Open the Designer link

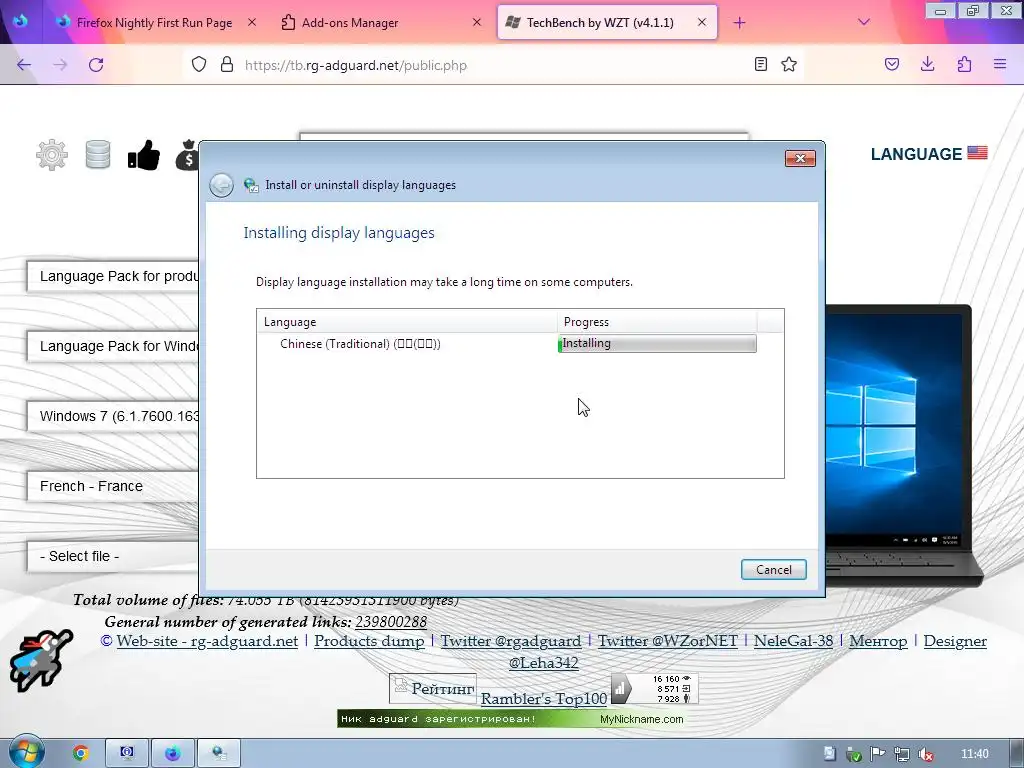(955, 641)
